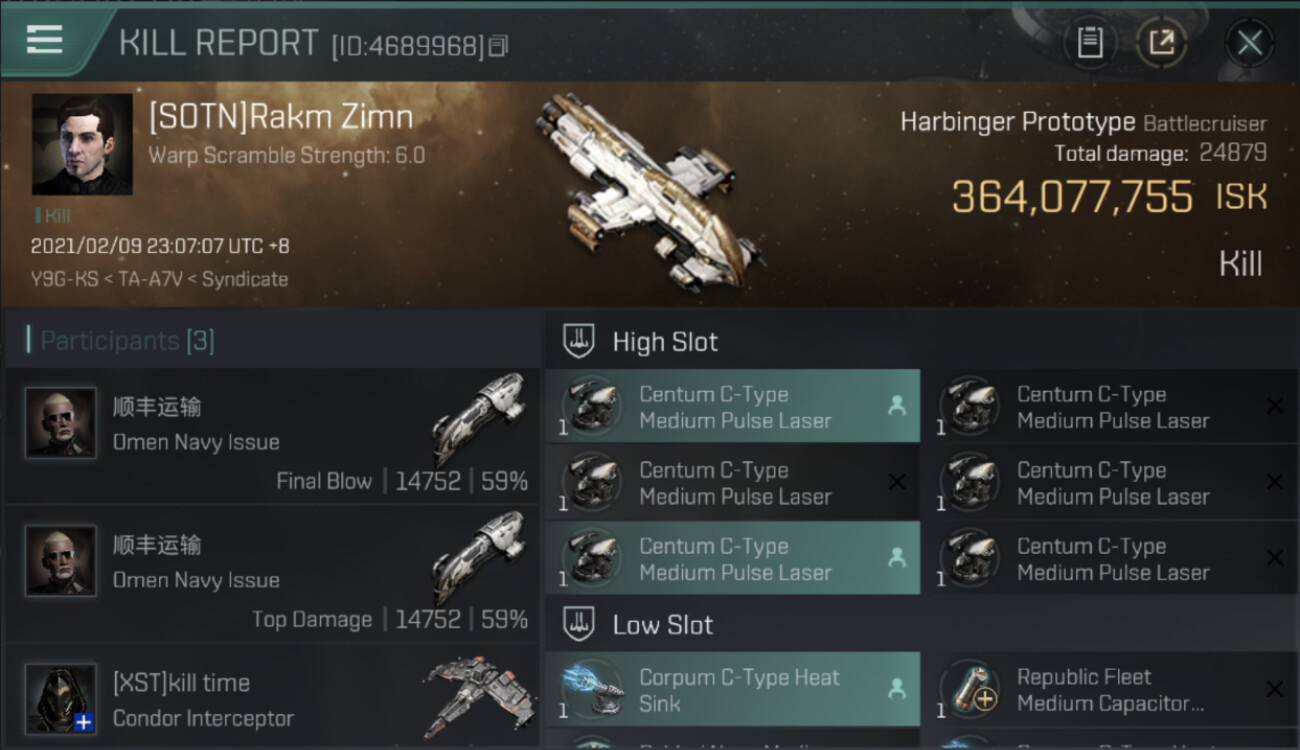Select the Corpum C-Type Heat Sink module
This screenshot has height=750, width=1300.
732,689
